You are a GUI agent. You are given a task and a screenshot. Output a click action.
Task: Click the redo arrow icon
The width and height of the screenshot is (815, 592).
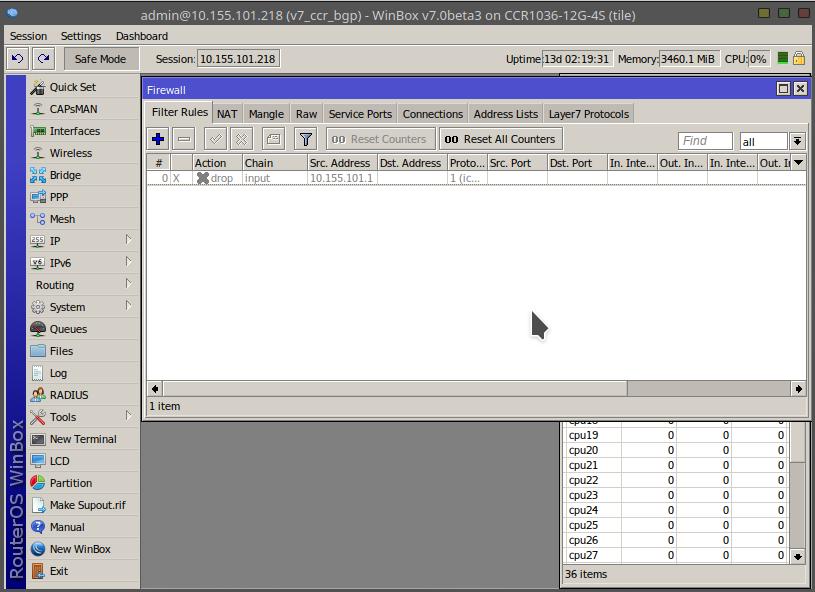(x=43, y=59)
